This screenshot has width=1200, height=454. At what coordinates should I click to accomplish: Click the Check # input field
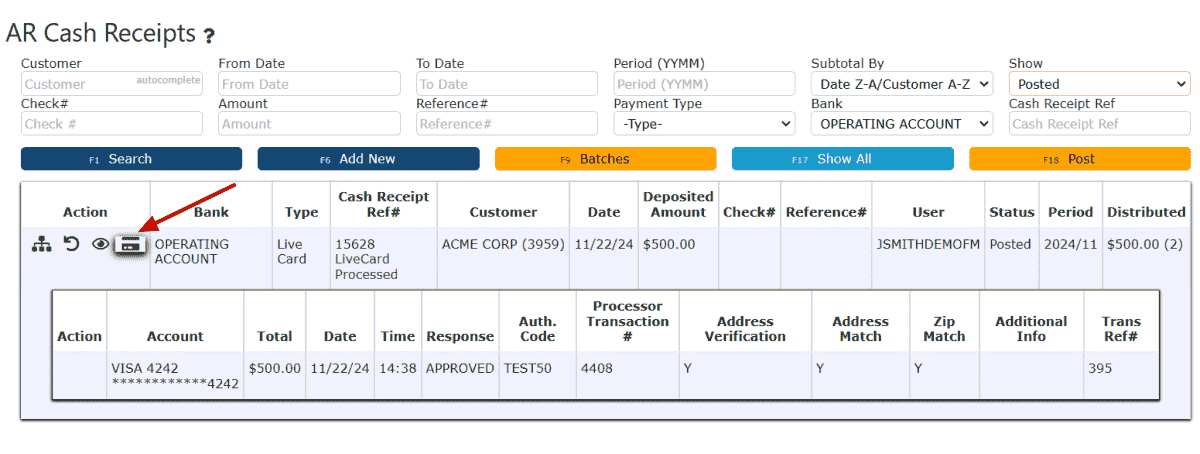pyautogui.click(x=112, y=124)
